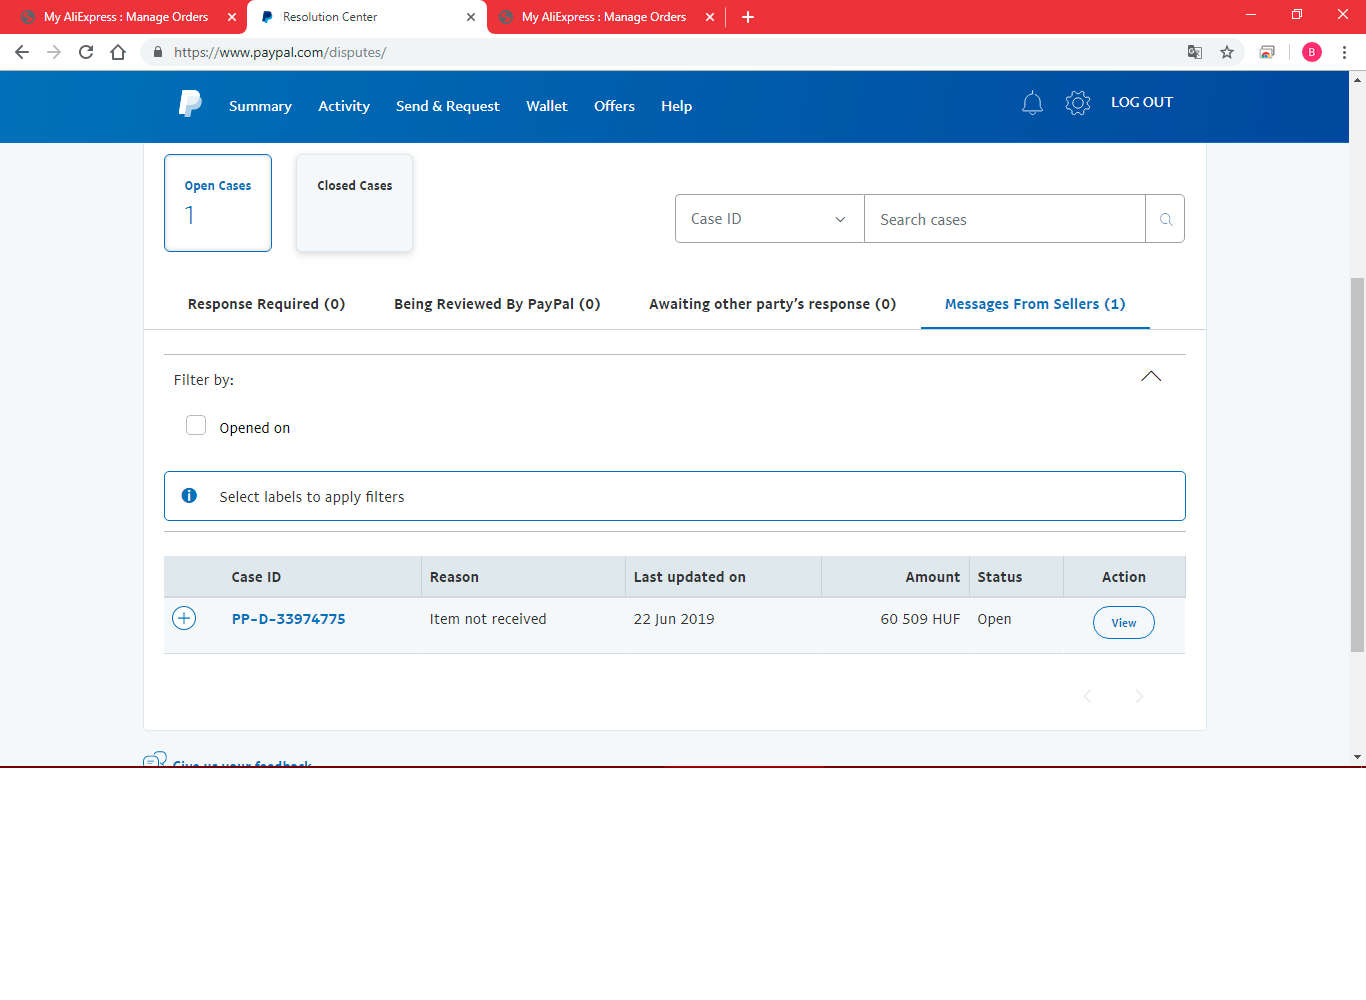
Task: Close the first My AliExpress tab
Action: pos(232,17)
